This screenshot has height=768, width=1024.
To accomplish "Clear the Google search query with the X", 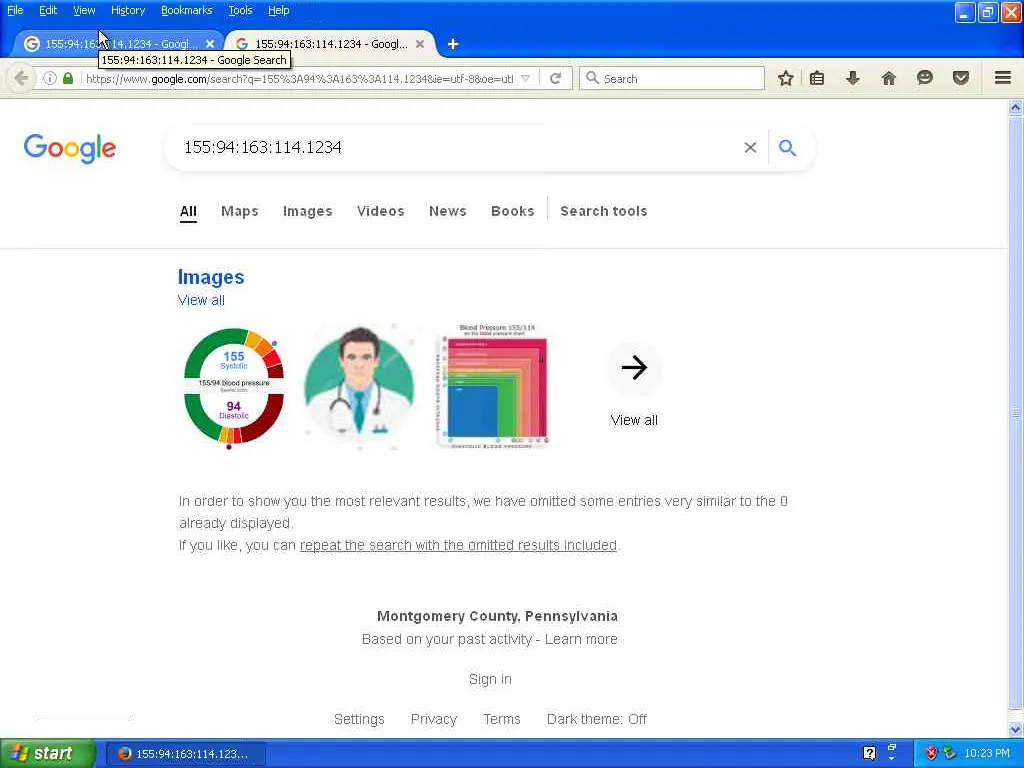I will (750, 148).
